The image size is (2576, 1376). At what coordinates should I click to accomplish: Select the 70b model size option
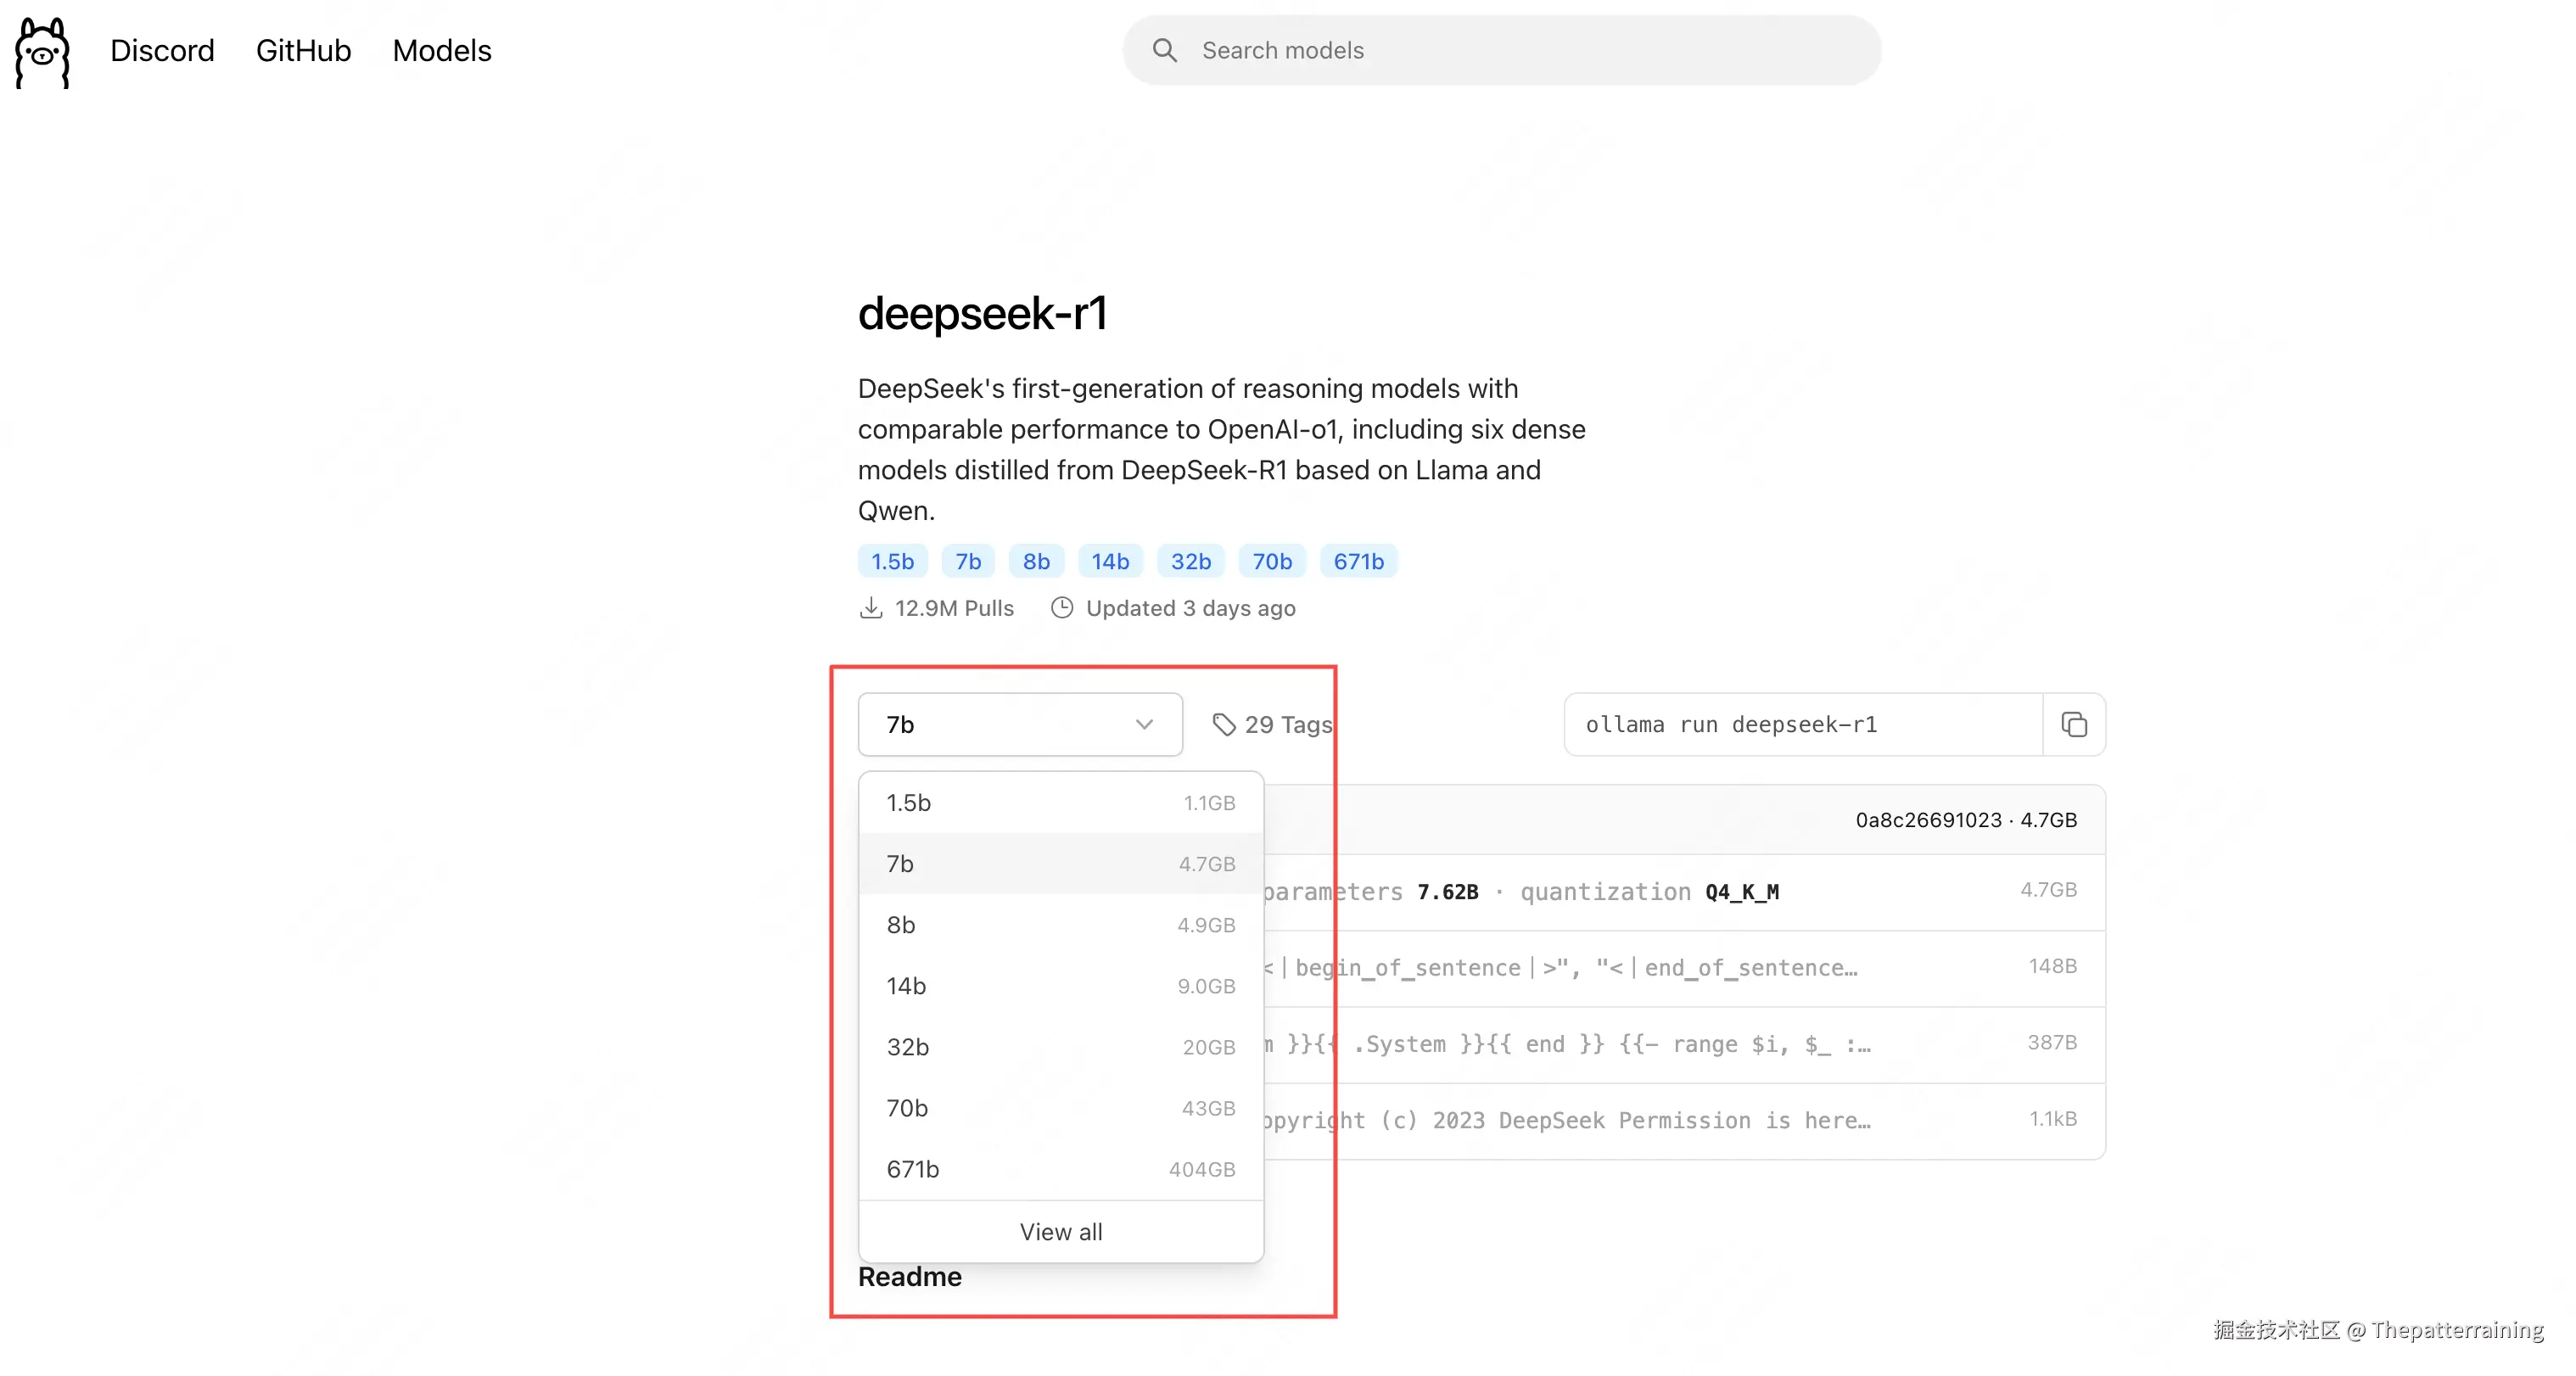coord(1060,1107)
